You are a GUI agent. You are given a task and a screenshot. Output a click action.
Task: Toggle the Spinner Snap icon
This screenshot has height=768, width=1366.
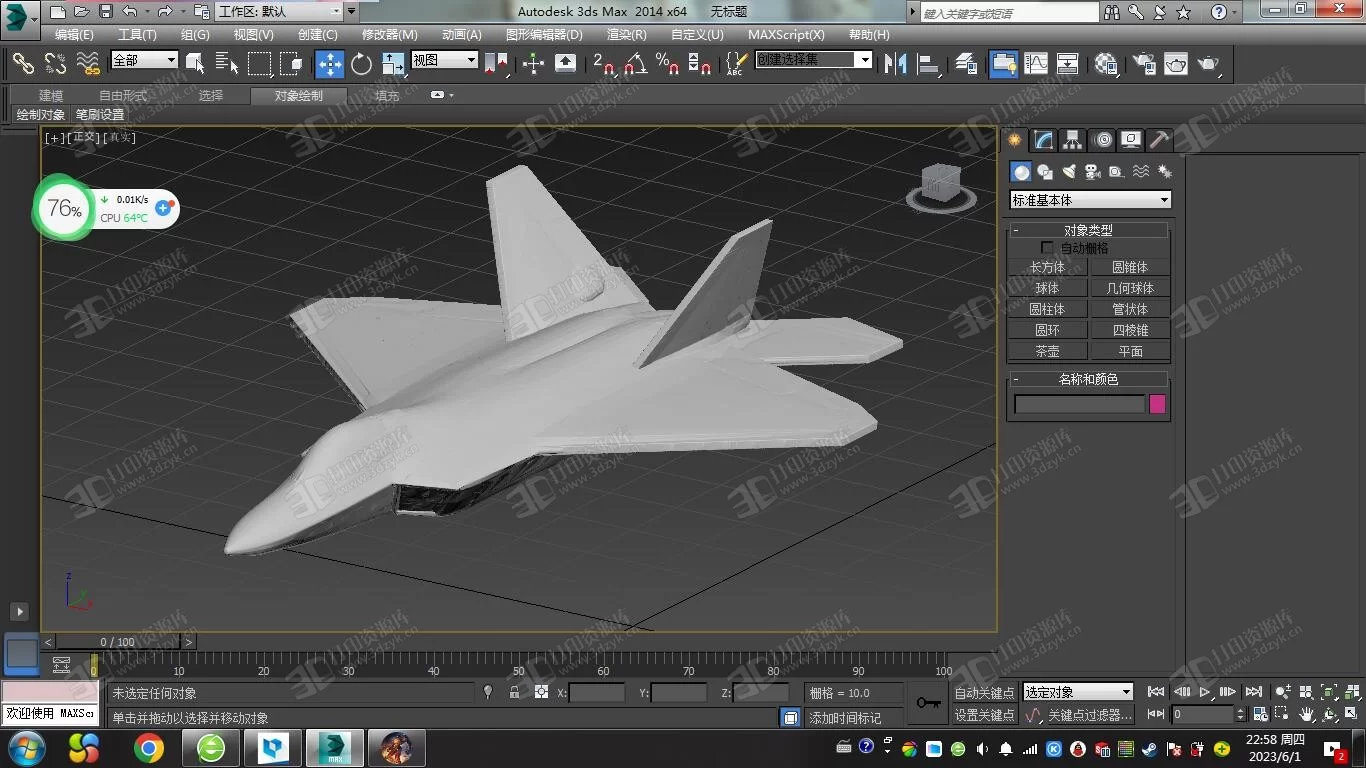[700, 64]
